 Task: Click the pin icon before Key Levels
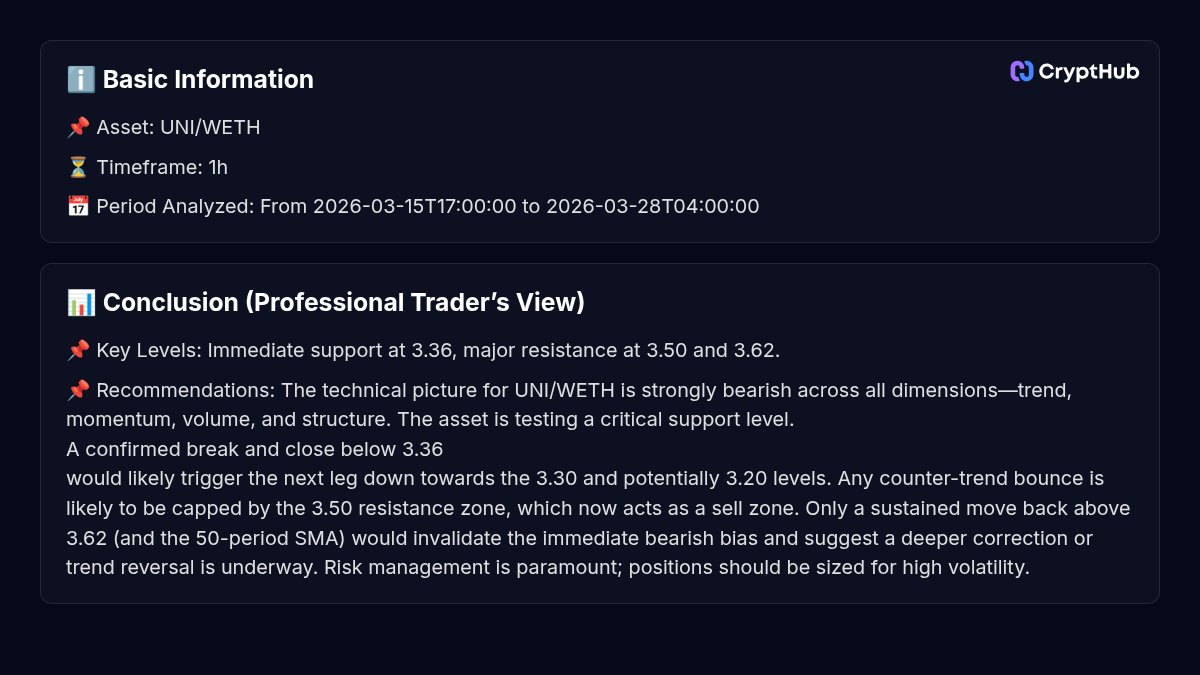point(78,351)
